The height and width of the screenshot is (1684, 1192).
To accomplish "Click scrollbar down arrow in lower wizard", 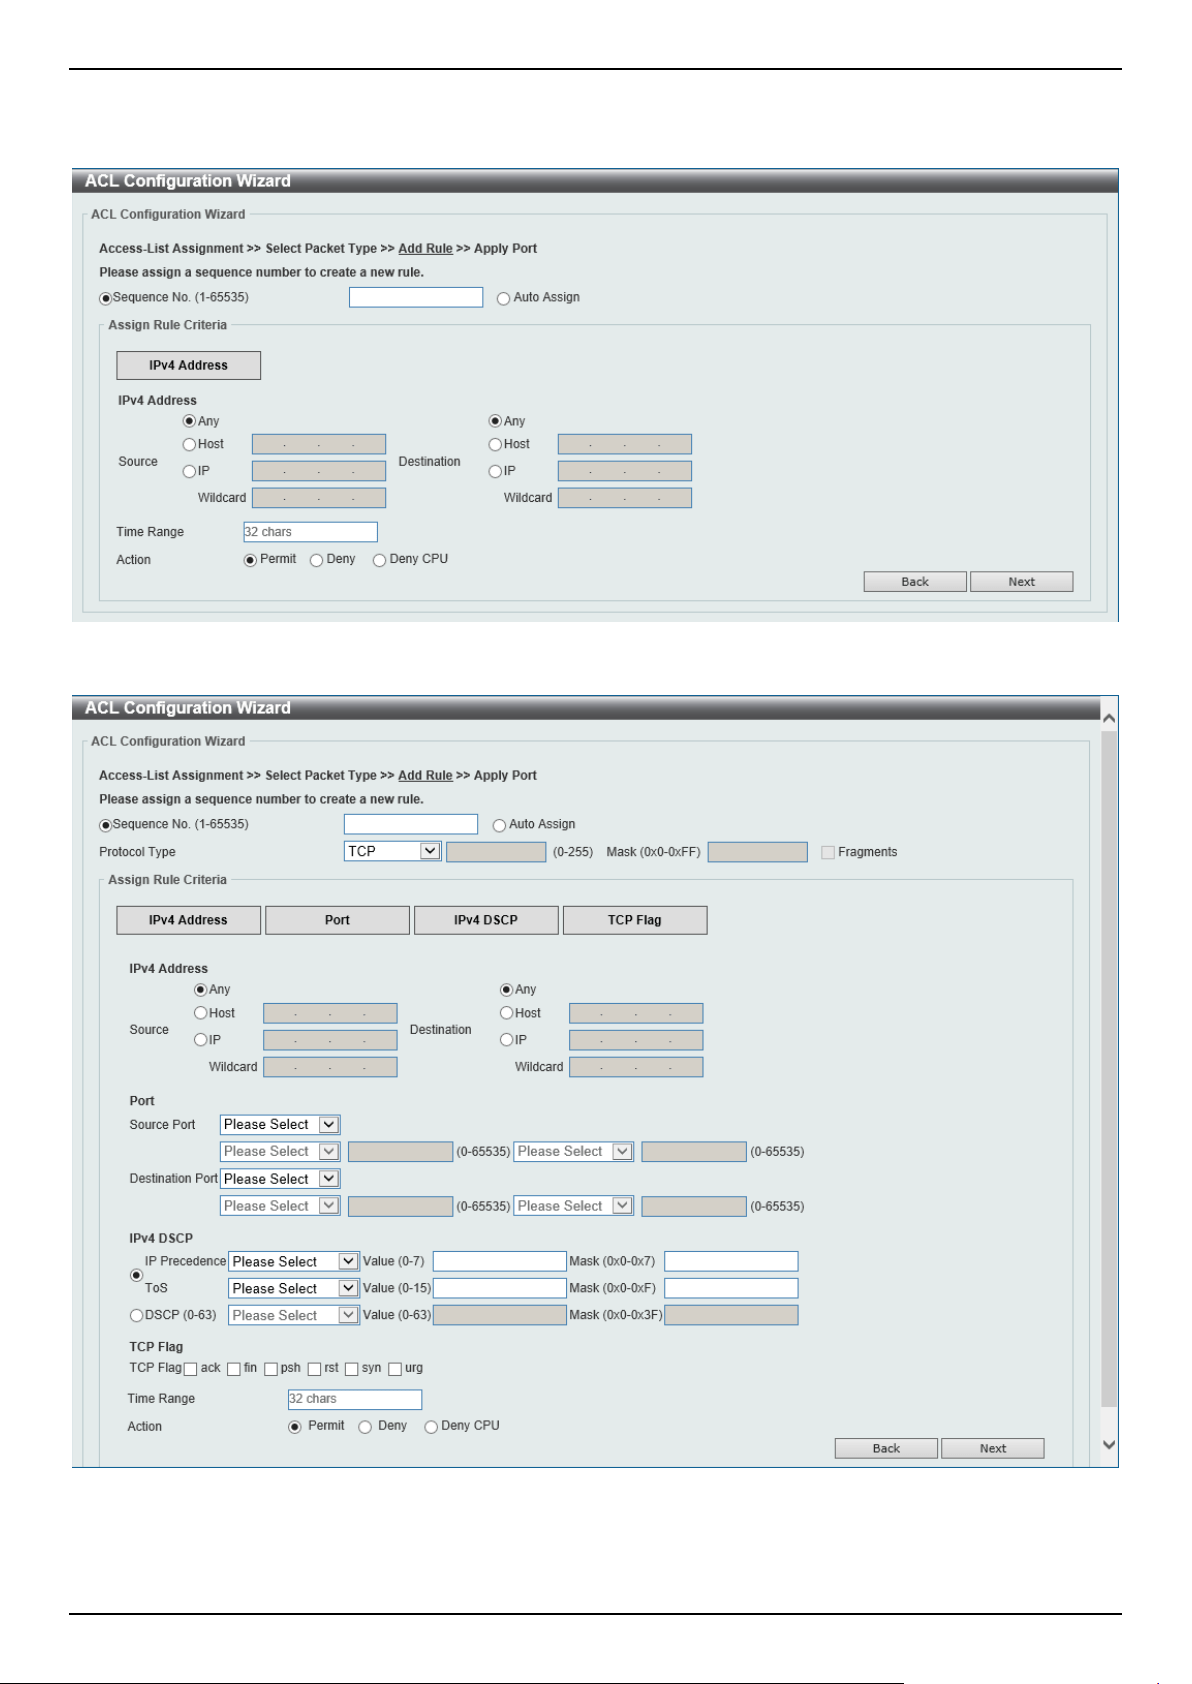I will (1108, 1444).
